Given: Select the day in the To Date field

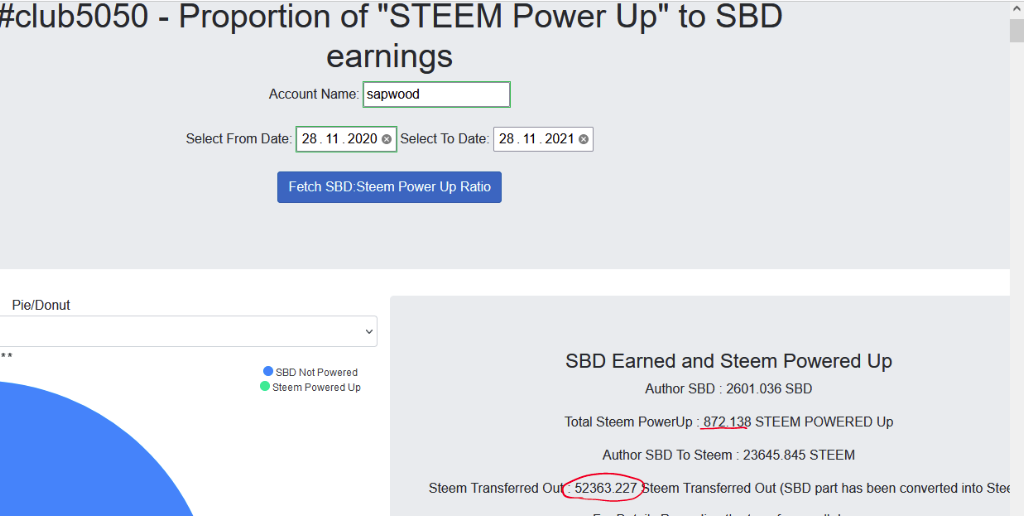Looking at the screenshot, I should [506, 139].
